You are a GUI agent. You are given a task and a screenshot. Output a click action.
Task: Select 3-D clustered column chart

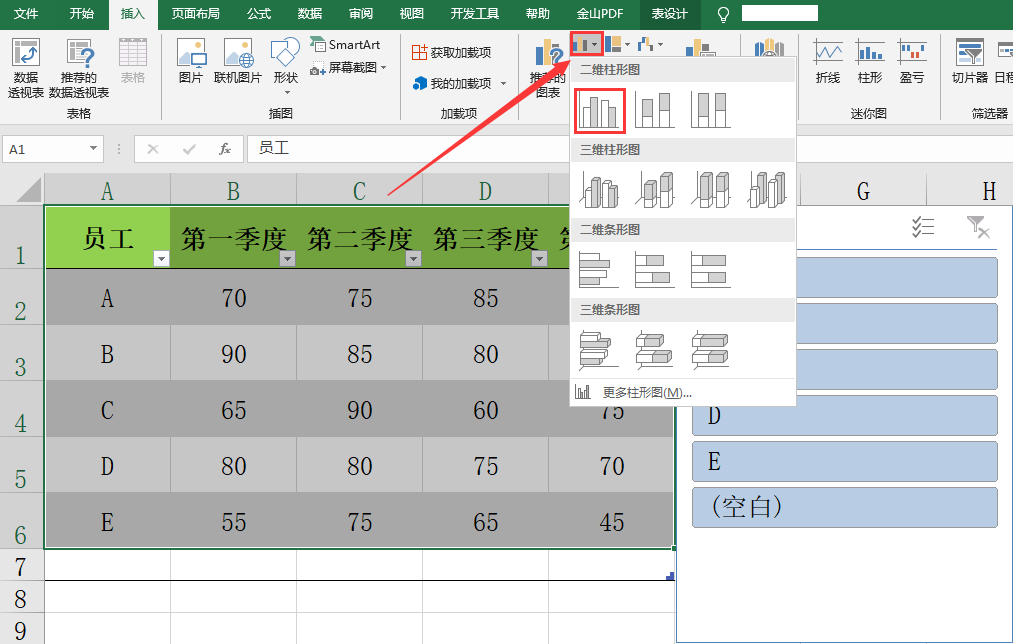599,190
